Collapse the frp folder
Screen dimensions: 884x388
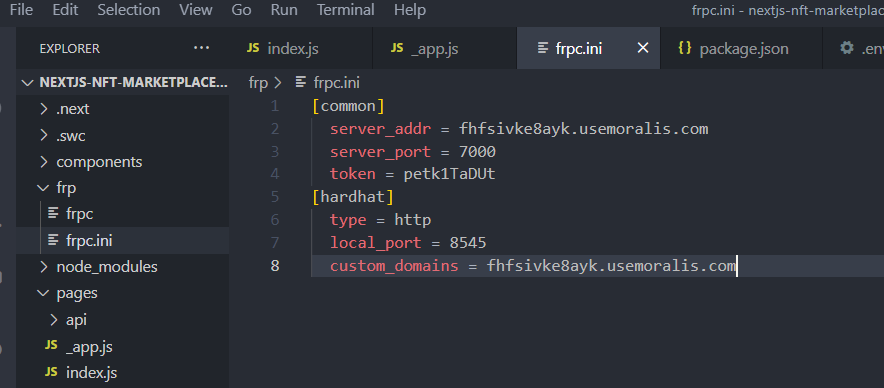(122, 188)
